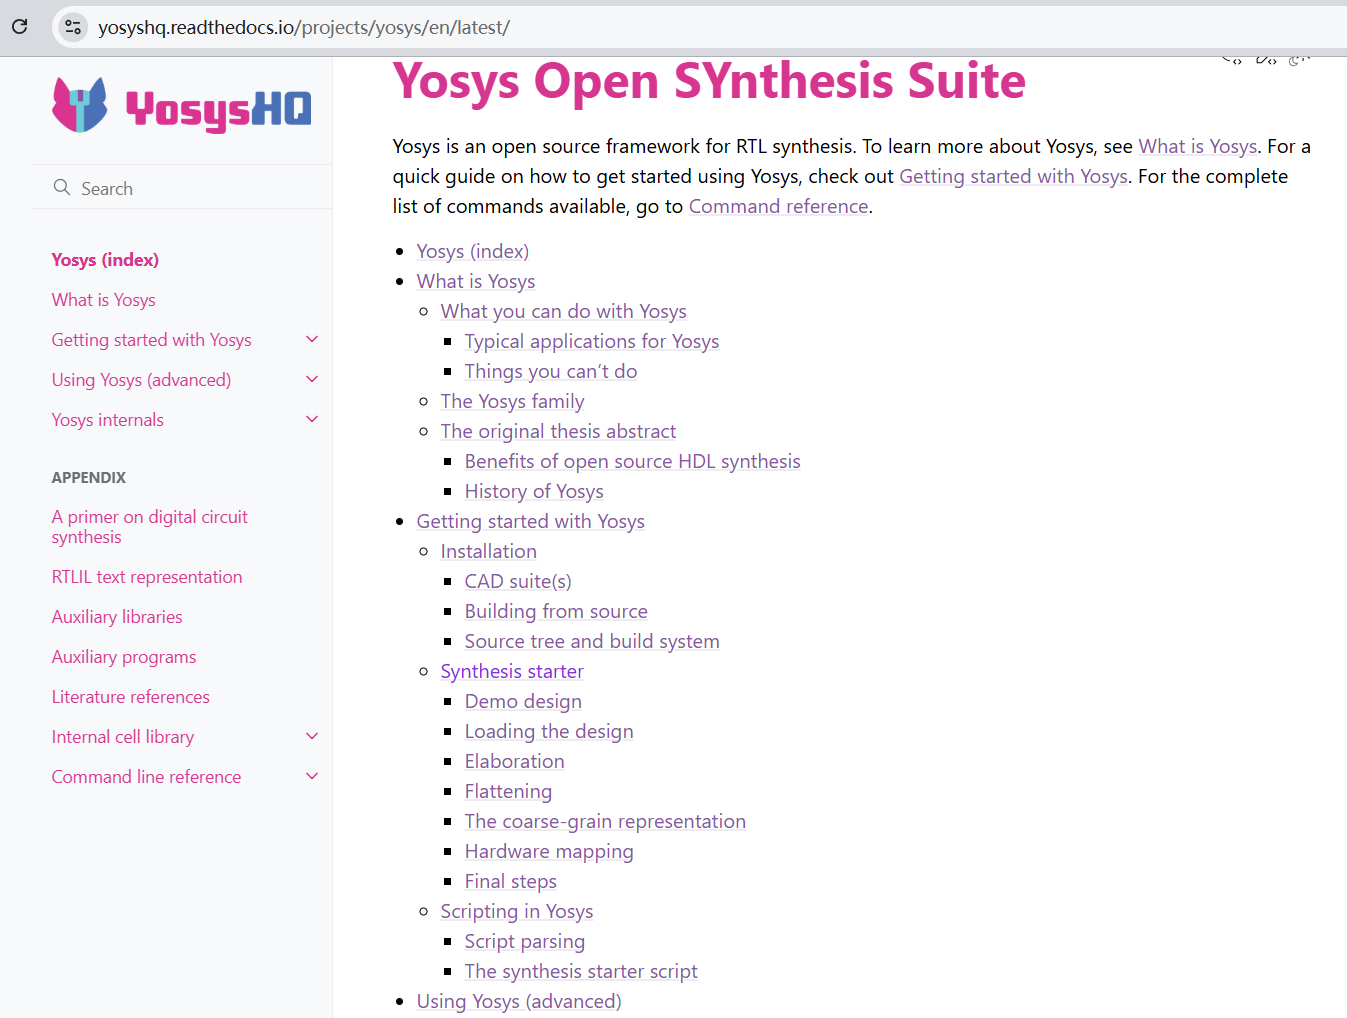The width and height of the screenshot is (1347, 1018).
Task: Click the search magnifier icon
Action: 62,188
